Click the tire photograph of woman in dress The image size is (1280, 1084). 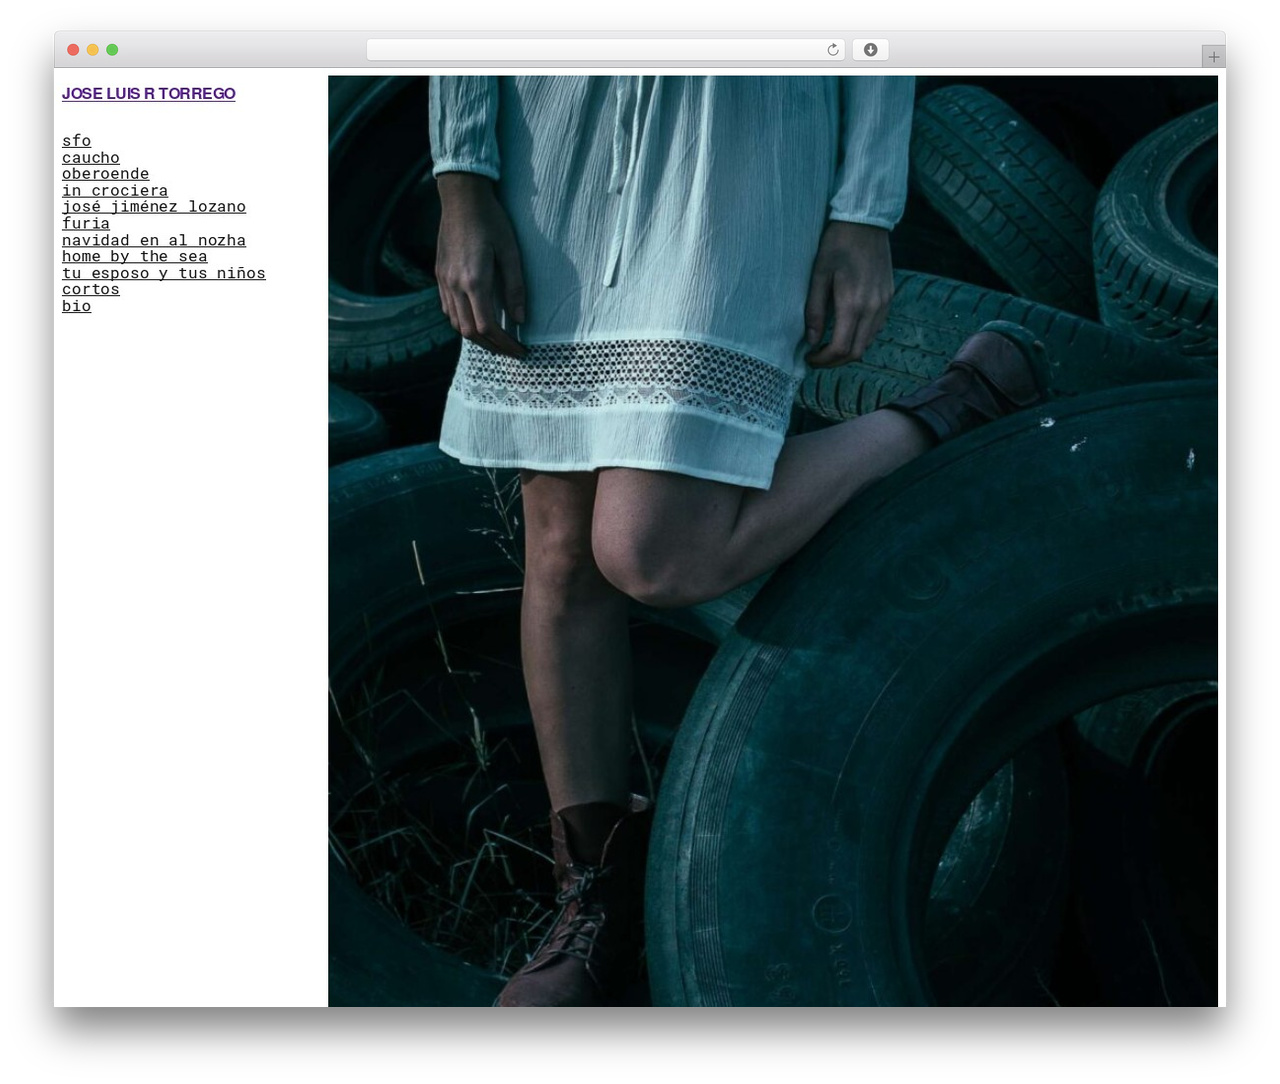click(773, 541)
